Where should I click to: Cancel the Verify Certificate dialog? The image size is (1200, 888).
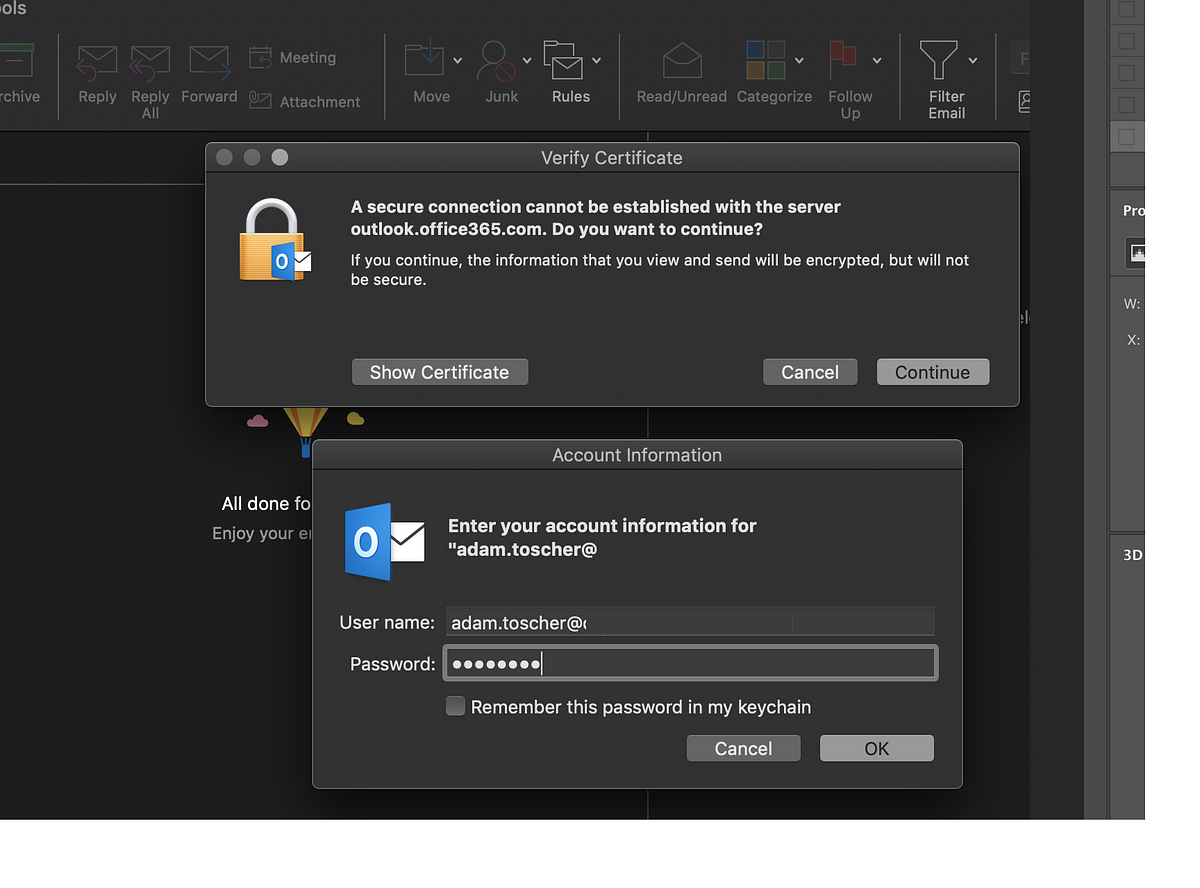click(810, 372)
